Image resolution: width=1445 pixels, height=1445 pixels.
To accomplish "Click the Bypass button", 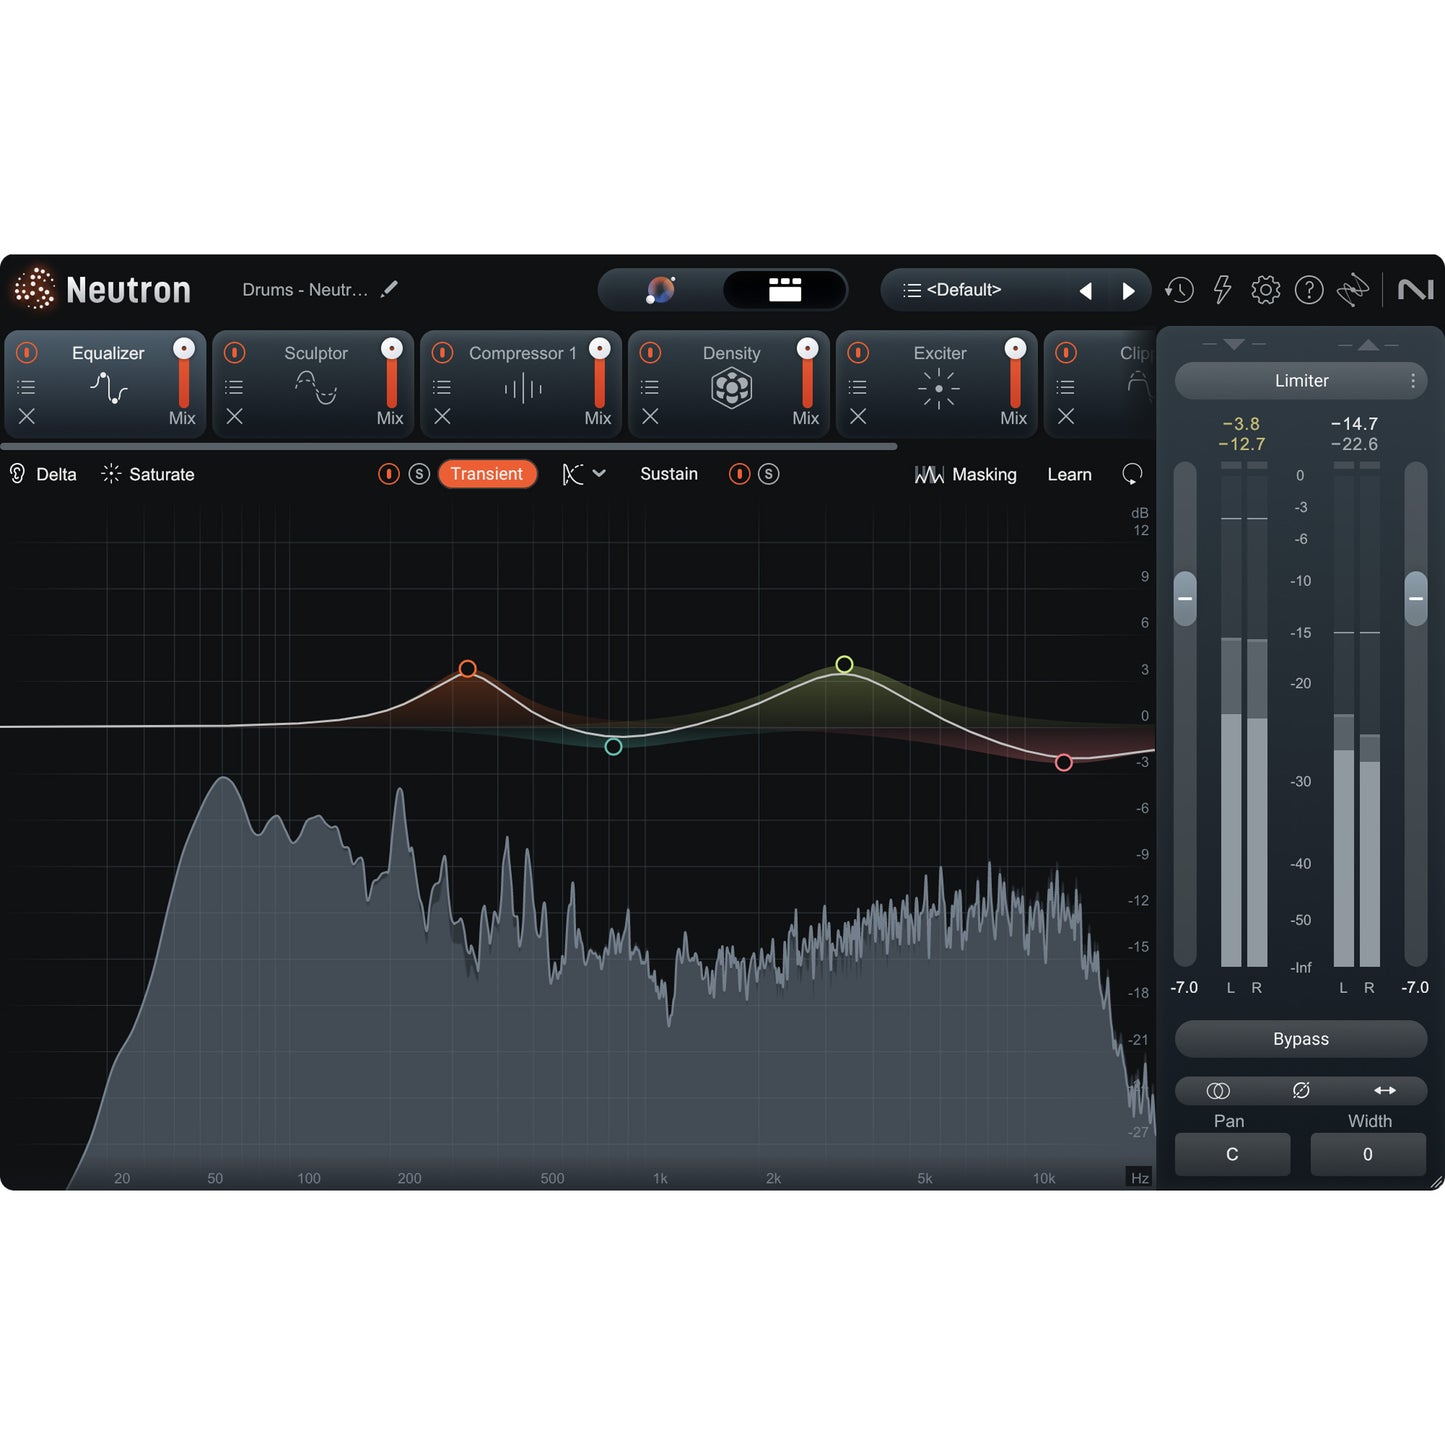I will [1300, 1039].
